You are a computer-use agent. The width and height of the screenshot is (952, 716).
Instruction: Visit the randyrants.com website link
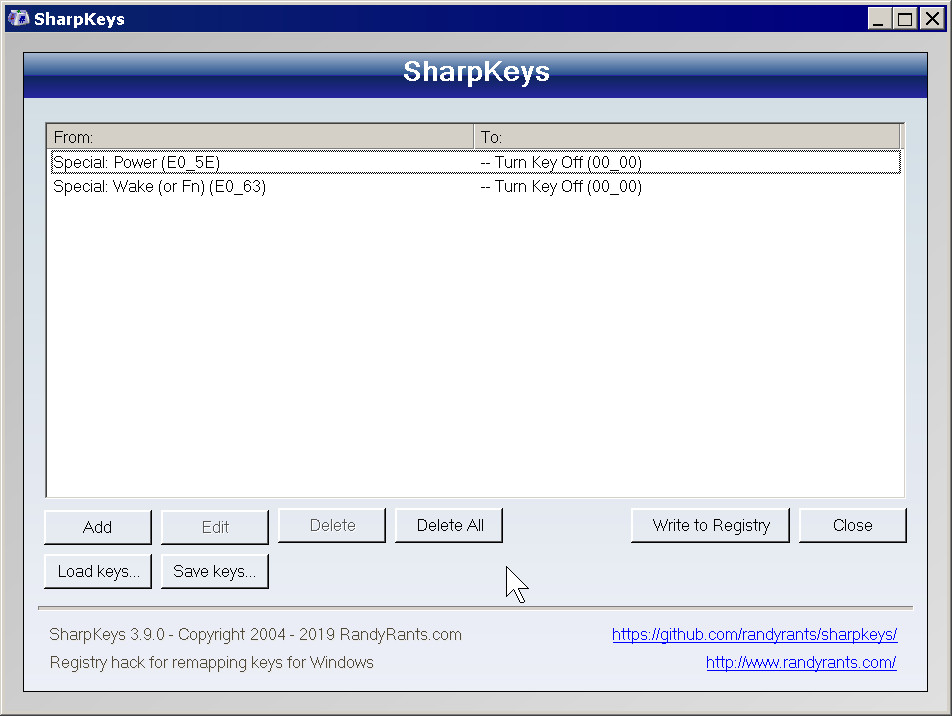800,662
